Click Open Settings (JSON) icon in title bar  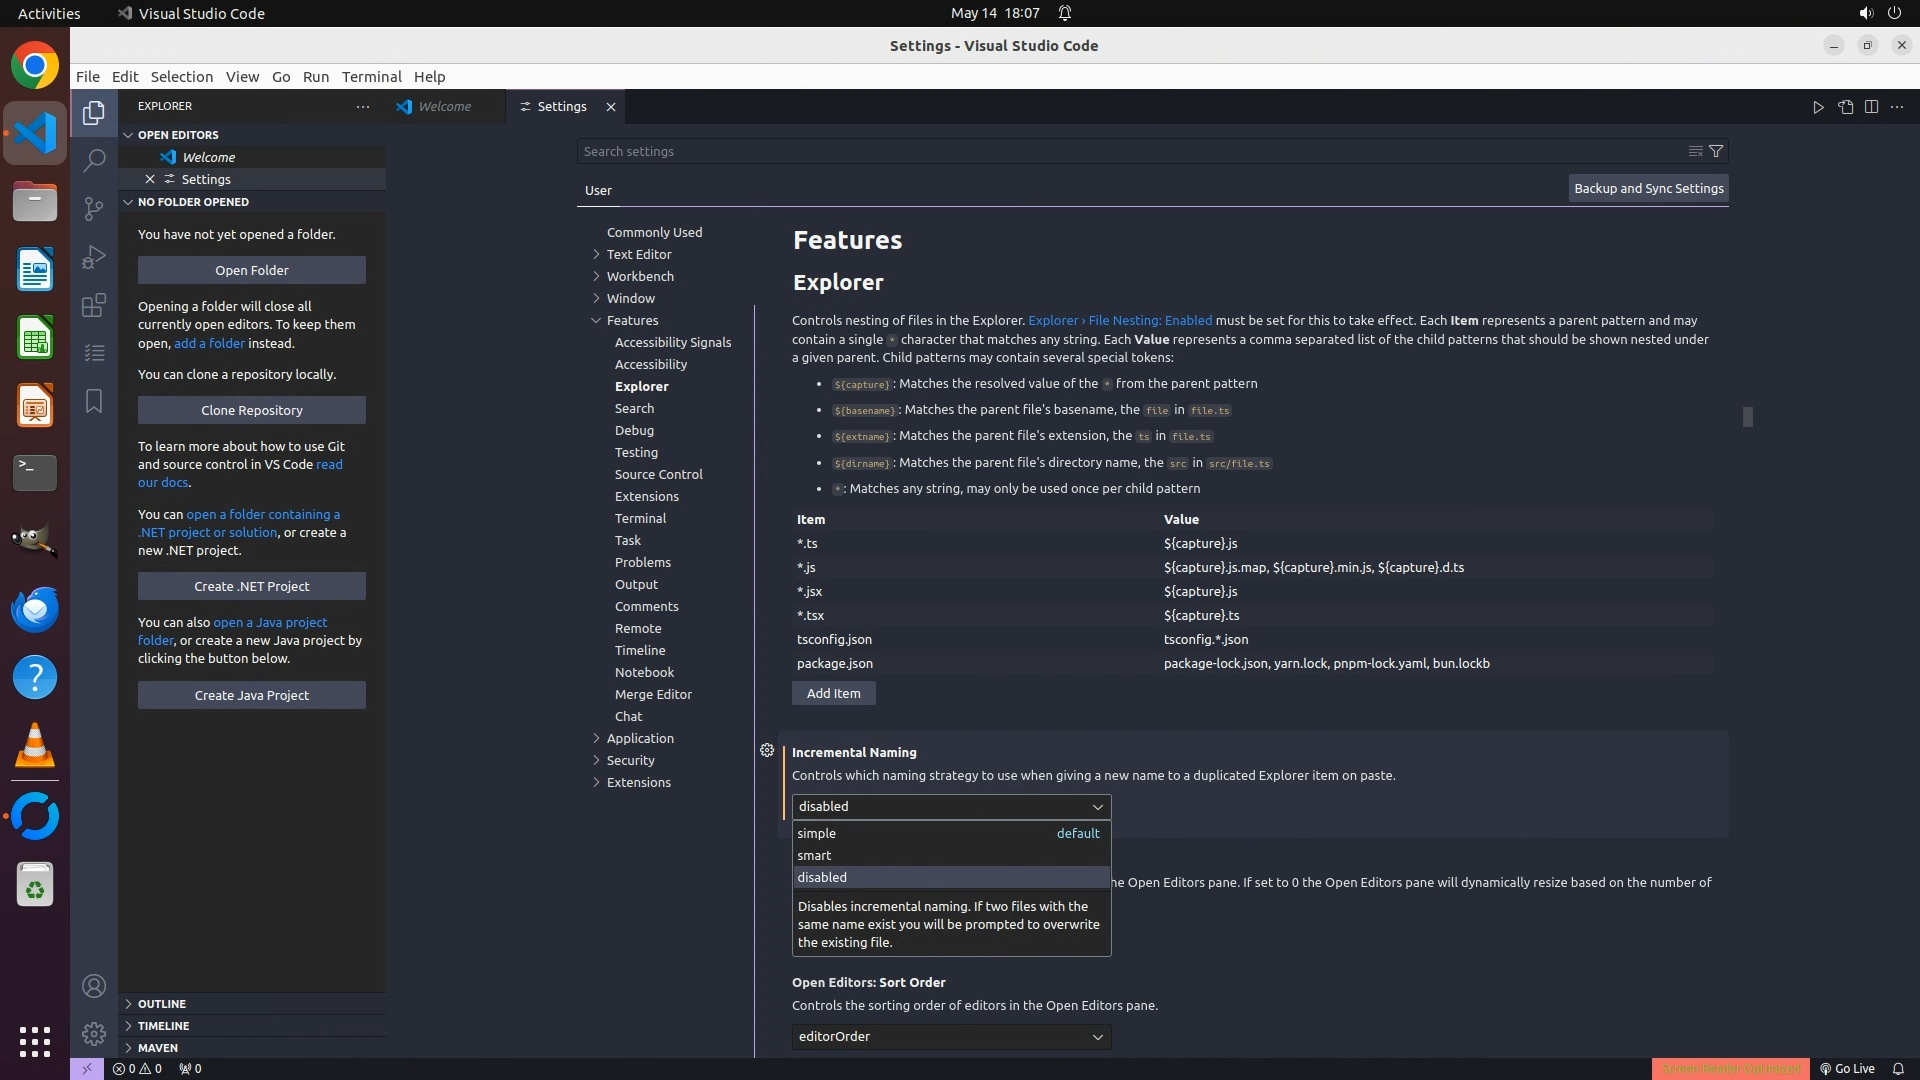1845,107
